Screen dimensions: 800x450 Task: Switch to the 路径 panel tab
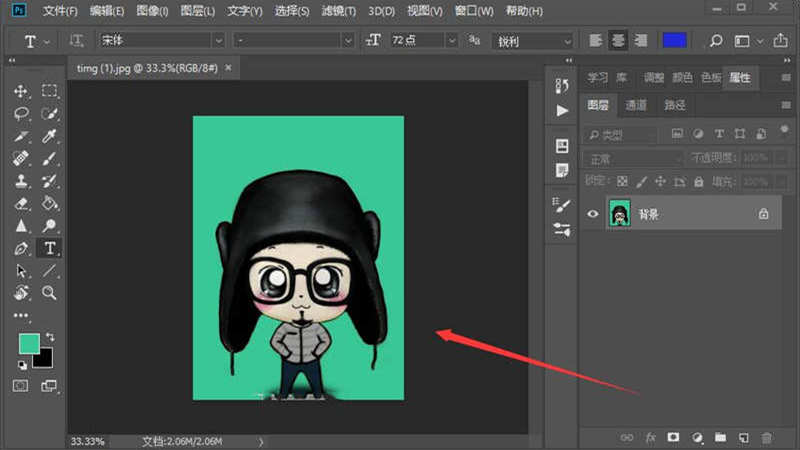coord(675,105)
